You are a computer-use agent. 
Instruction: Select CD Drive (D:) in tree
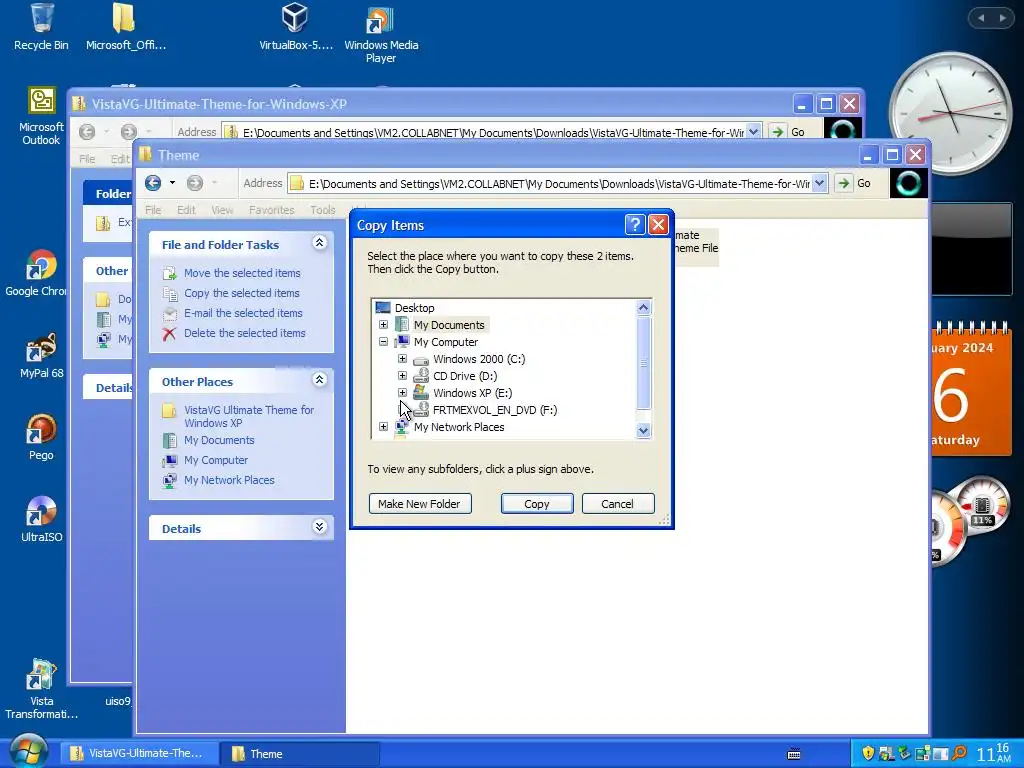(465, 376)
